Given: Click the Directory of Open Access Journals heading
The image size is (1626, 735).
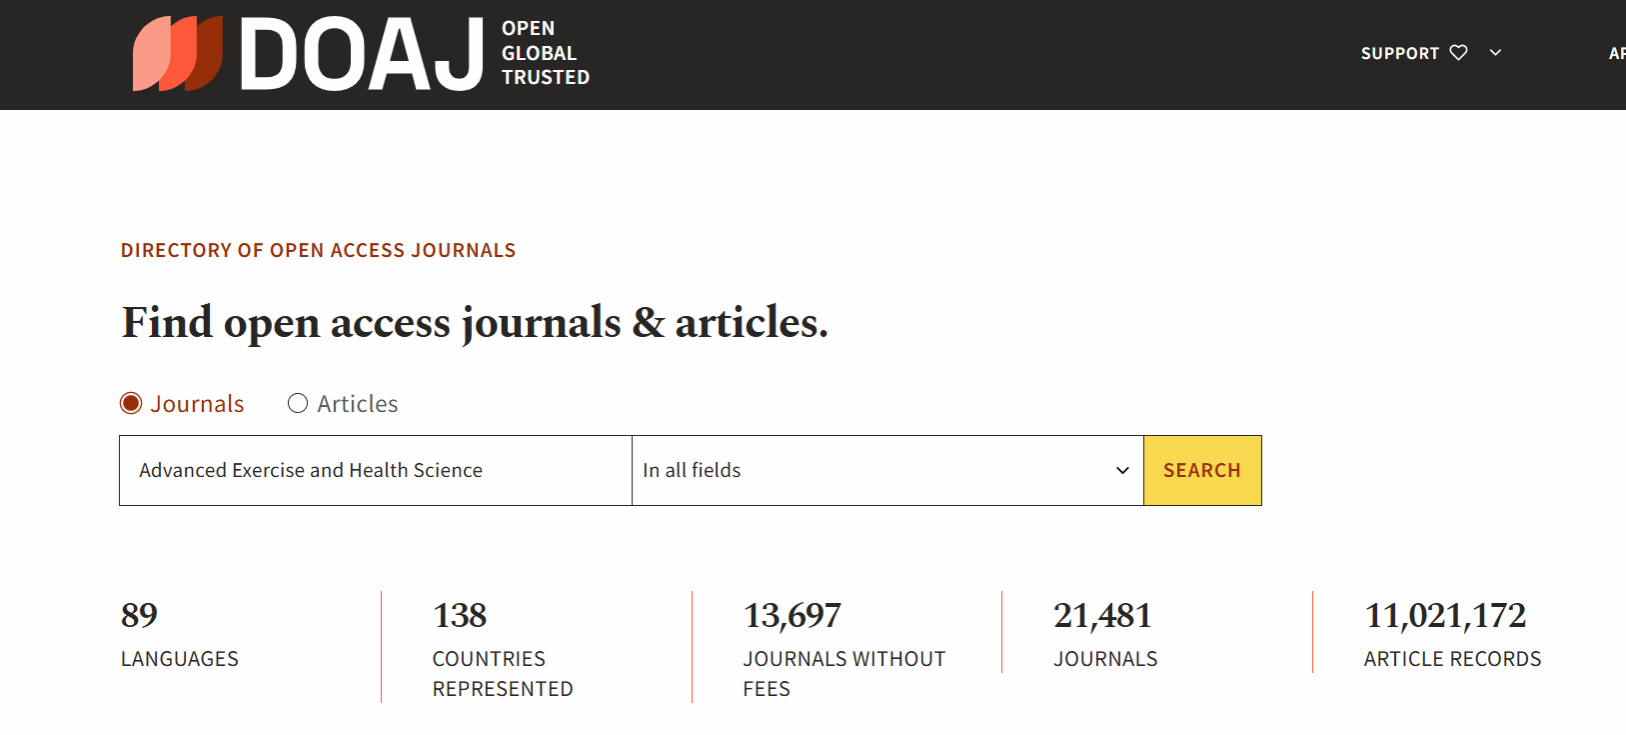Looking at the screenshot, I should click(x=318, y=250).
